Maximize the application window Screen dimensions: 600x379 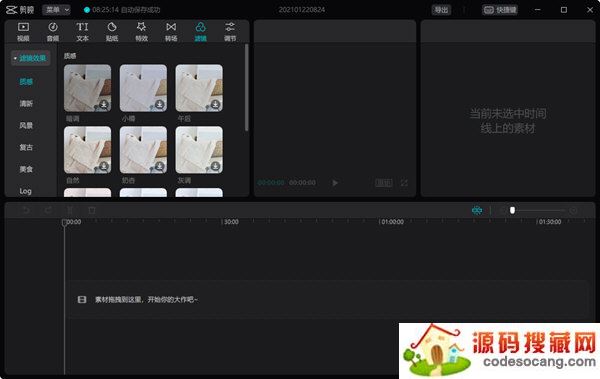point(564,10)
